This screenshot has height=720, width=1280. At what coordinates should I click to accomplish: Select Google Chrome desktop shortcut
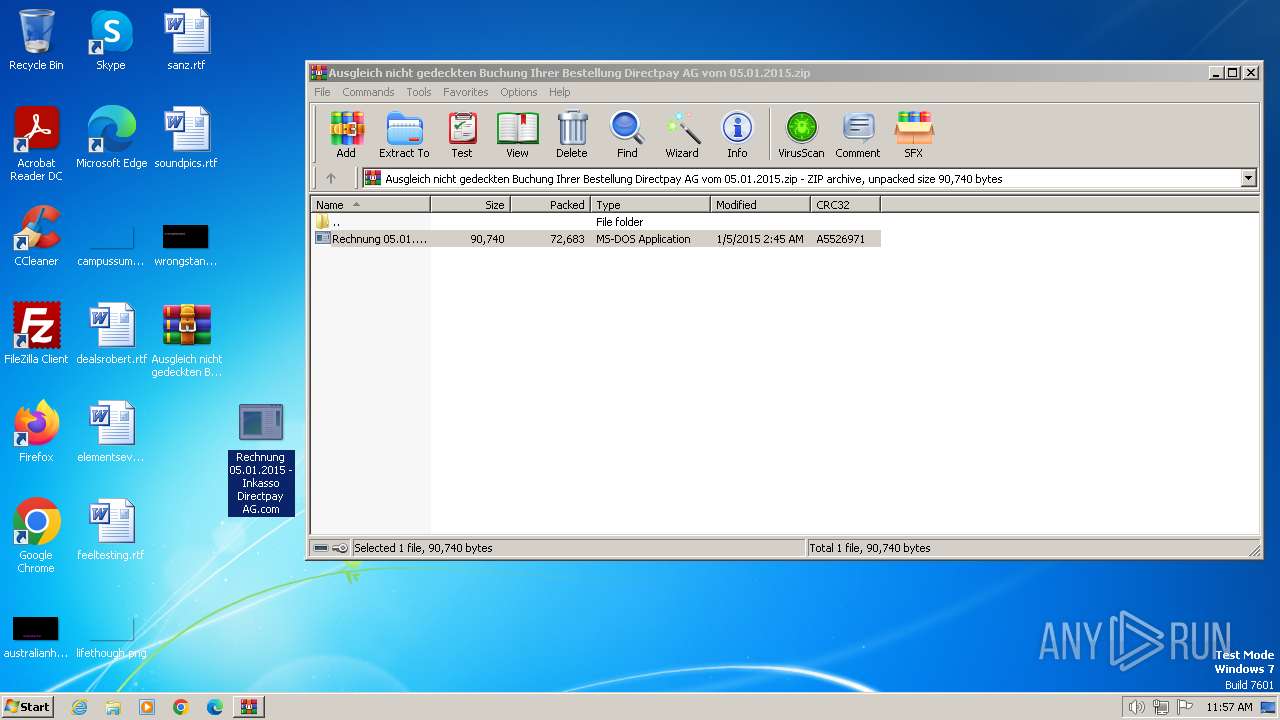[36, 536]
